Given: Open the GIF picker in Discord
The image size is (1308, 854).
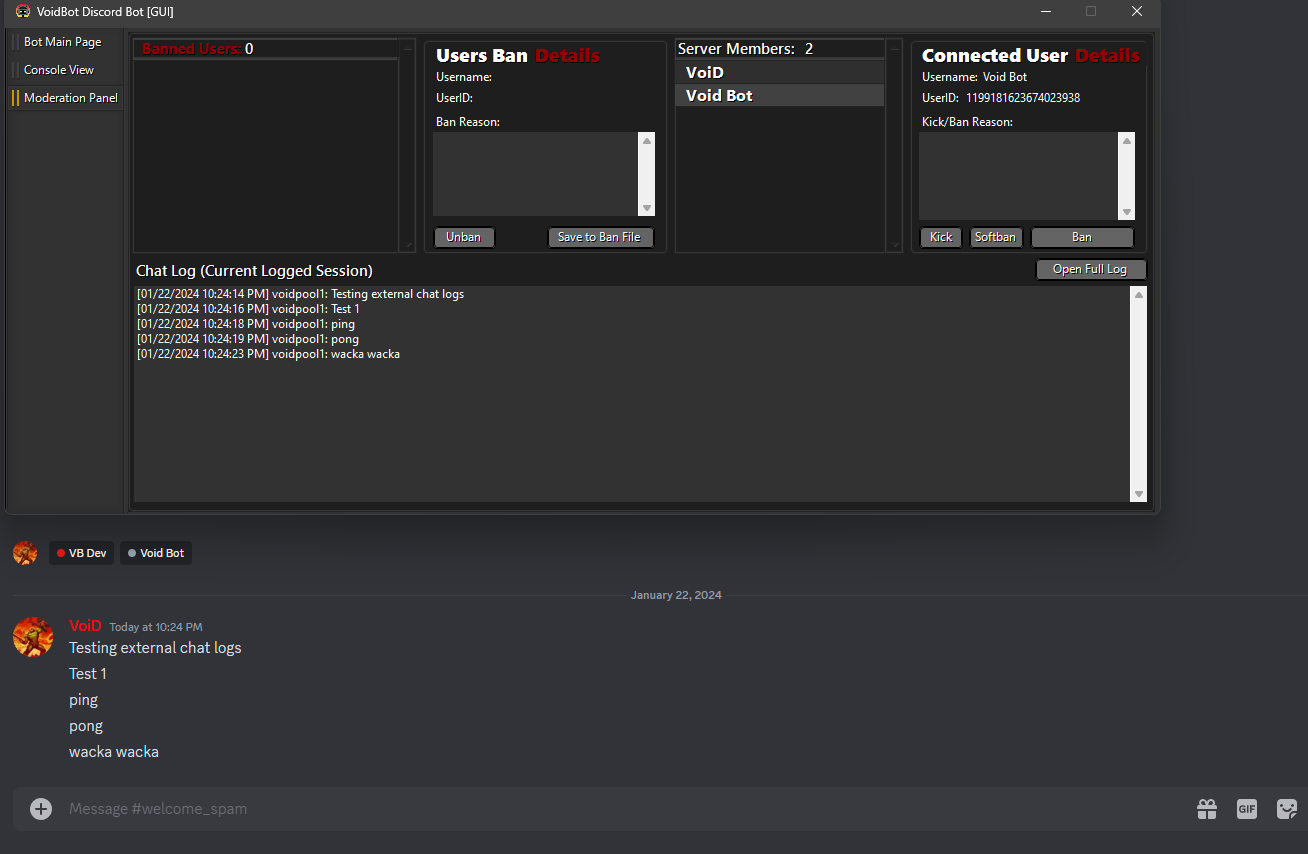Looking at the screenshot, I should tap(1247, 809).
